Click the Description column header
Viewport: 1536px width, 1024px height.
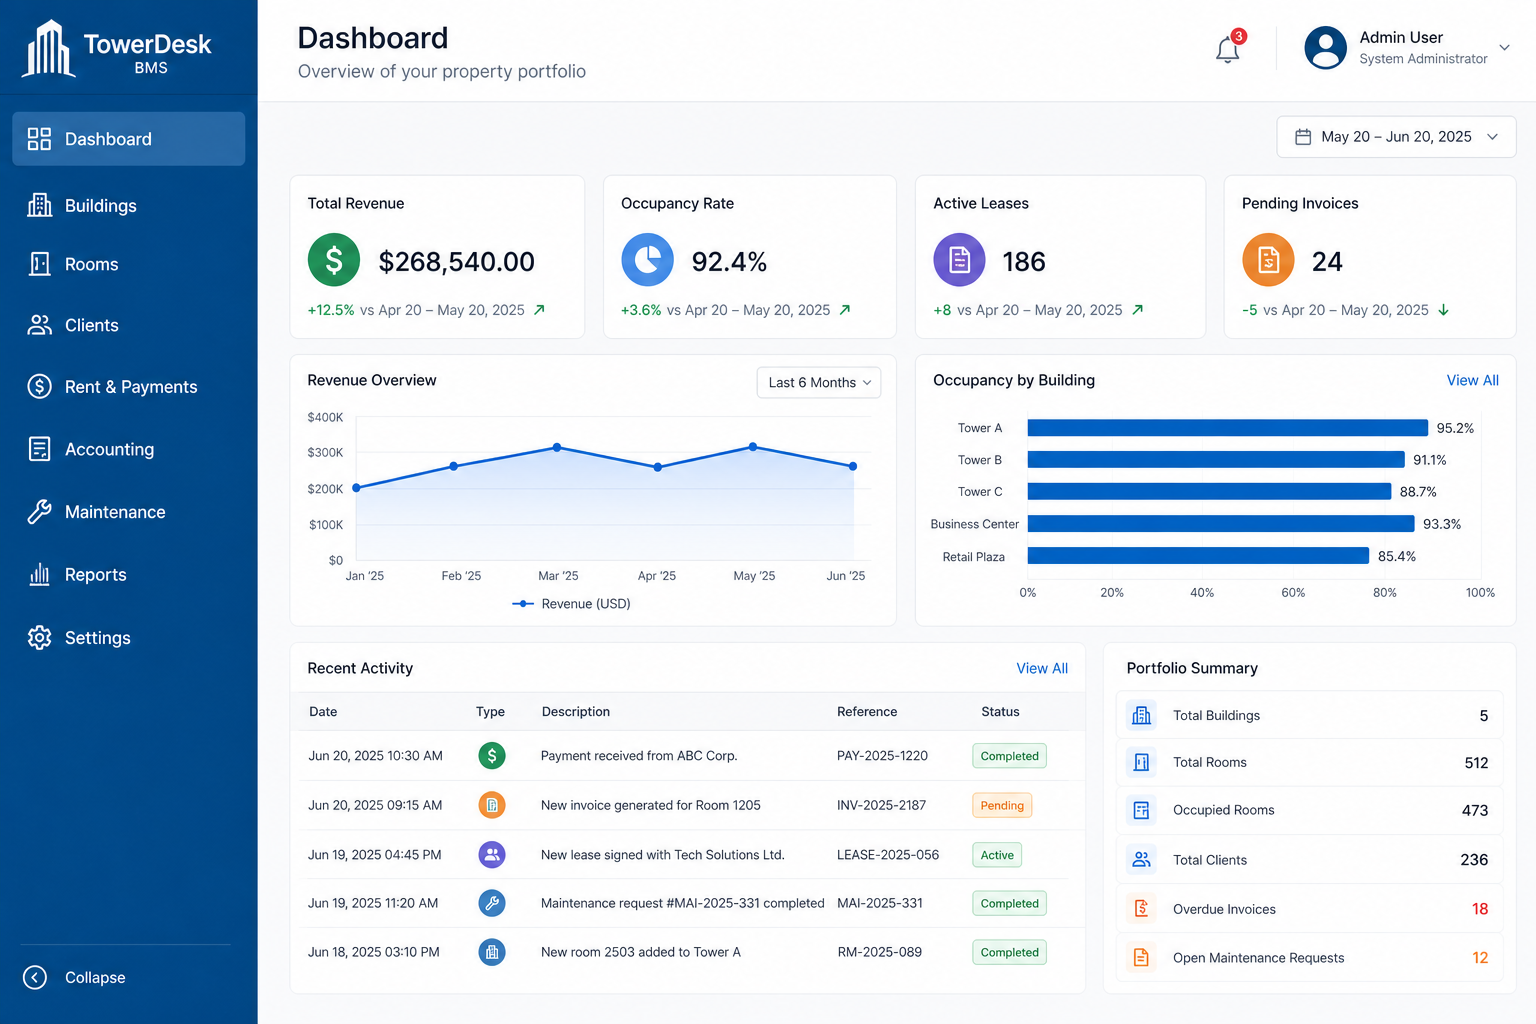[575, 712]
